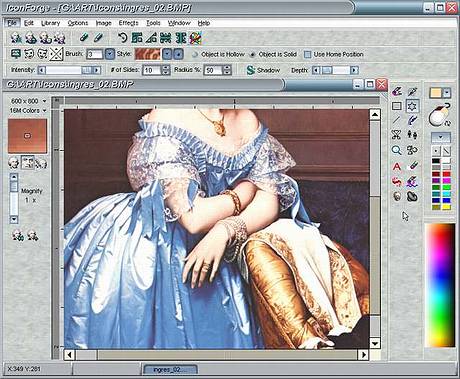
Task: Open the Style pattern dropdown arrow
Action: pyautogui.click(x=167, y=54)
